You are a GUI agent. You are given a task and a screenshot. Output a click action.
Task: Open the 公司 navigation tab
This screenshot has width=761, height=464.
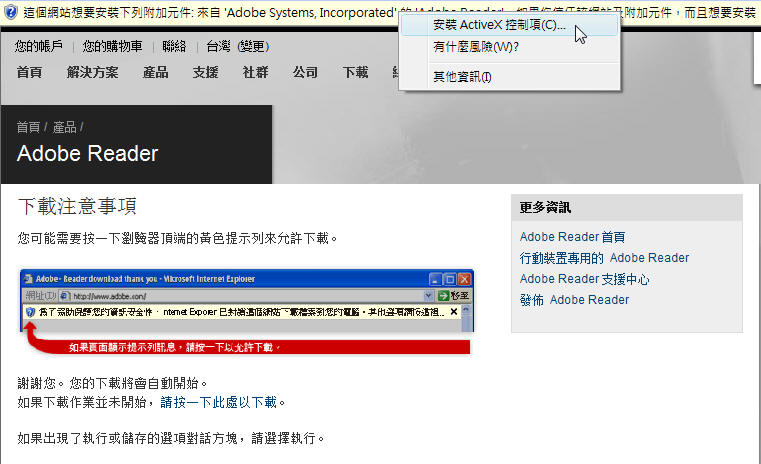(305, 72)
